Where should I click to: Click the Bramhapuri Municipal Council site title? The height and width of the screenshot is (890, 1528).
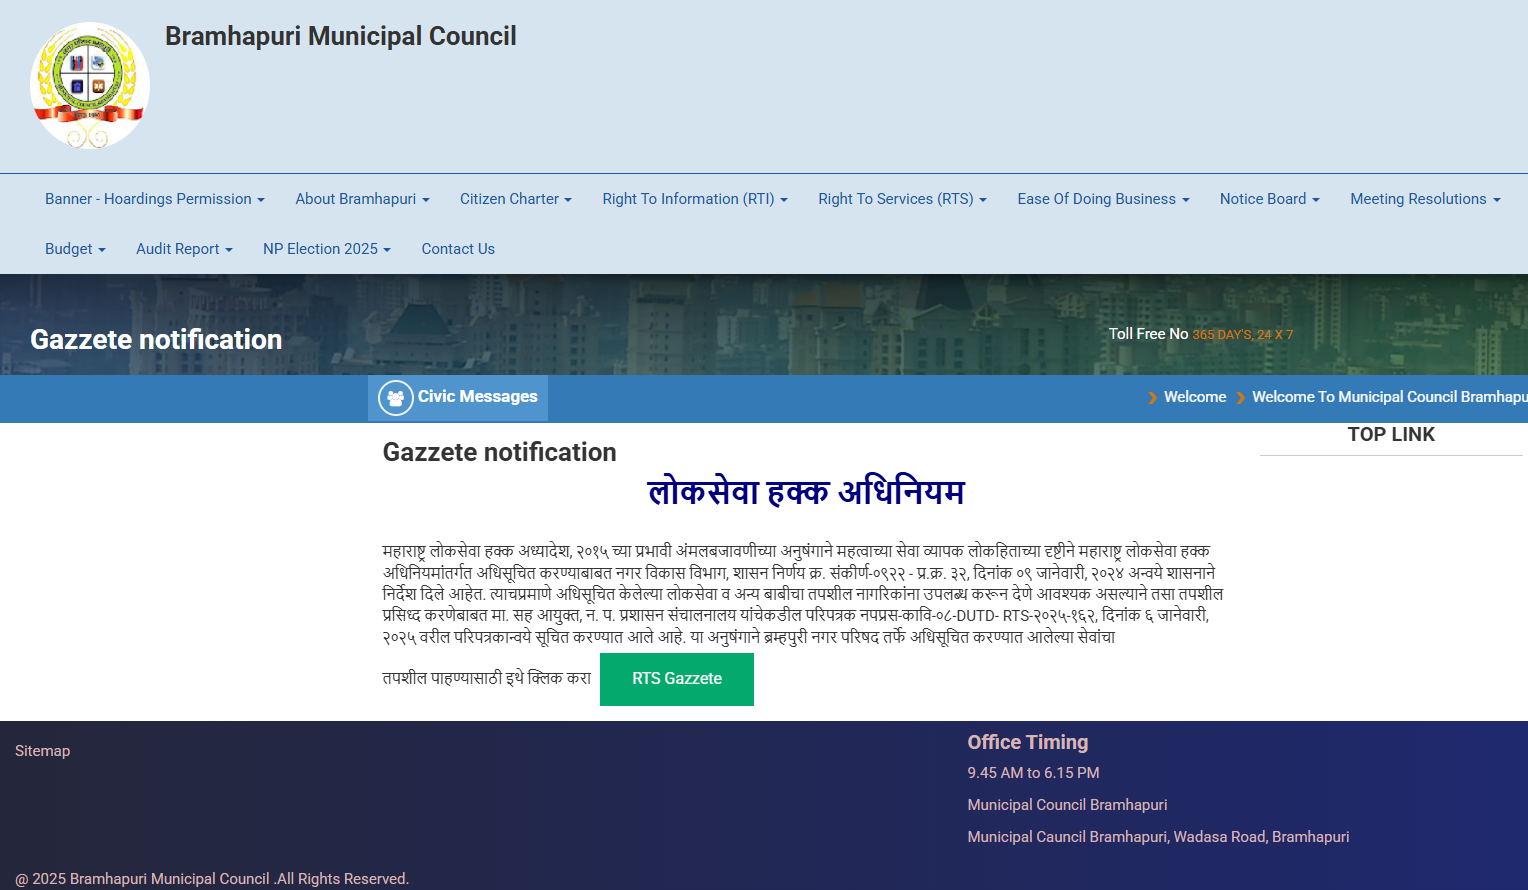(x=340, y=36)
